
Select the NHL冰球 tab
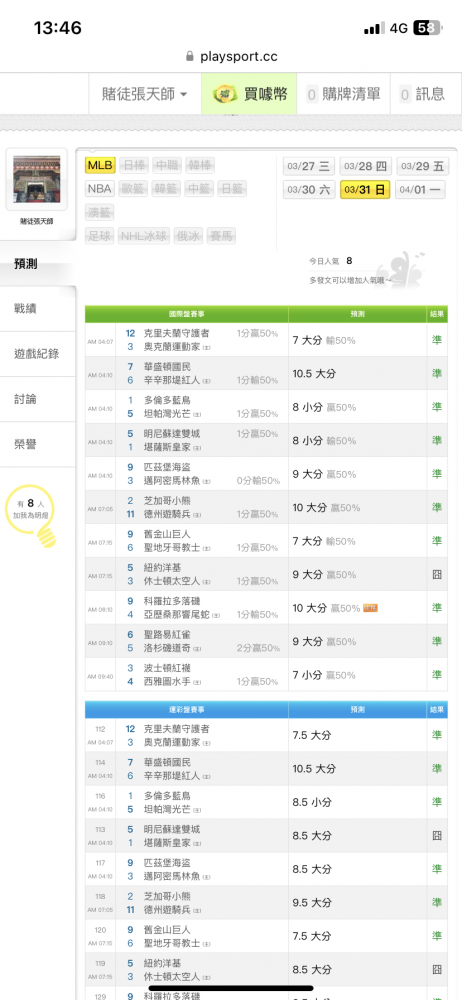point(144,236)
